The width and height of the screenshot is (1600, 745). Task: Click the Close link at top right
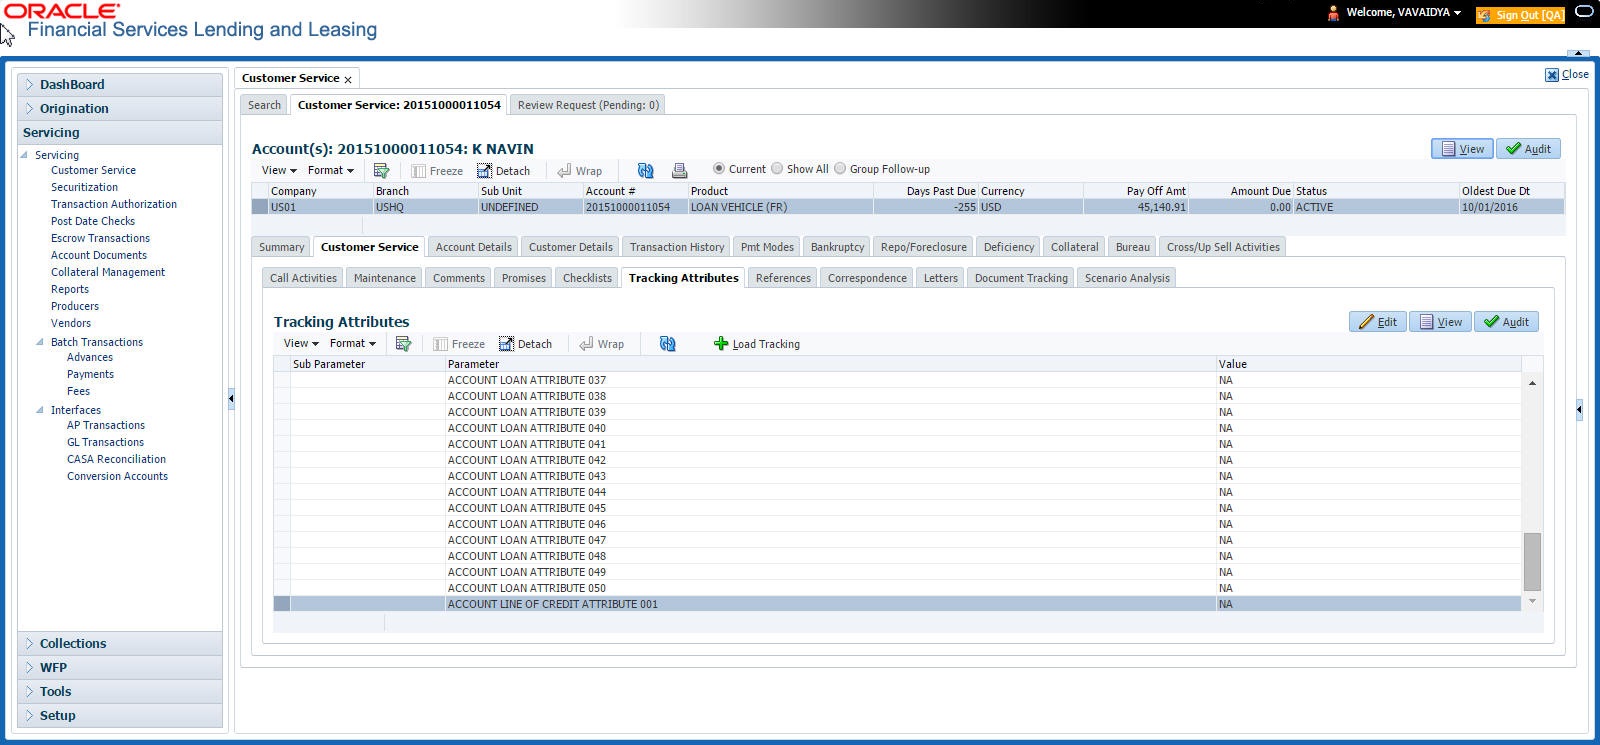1567,74
